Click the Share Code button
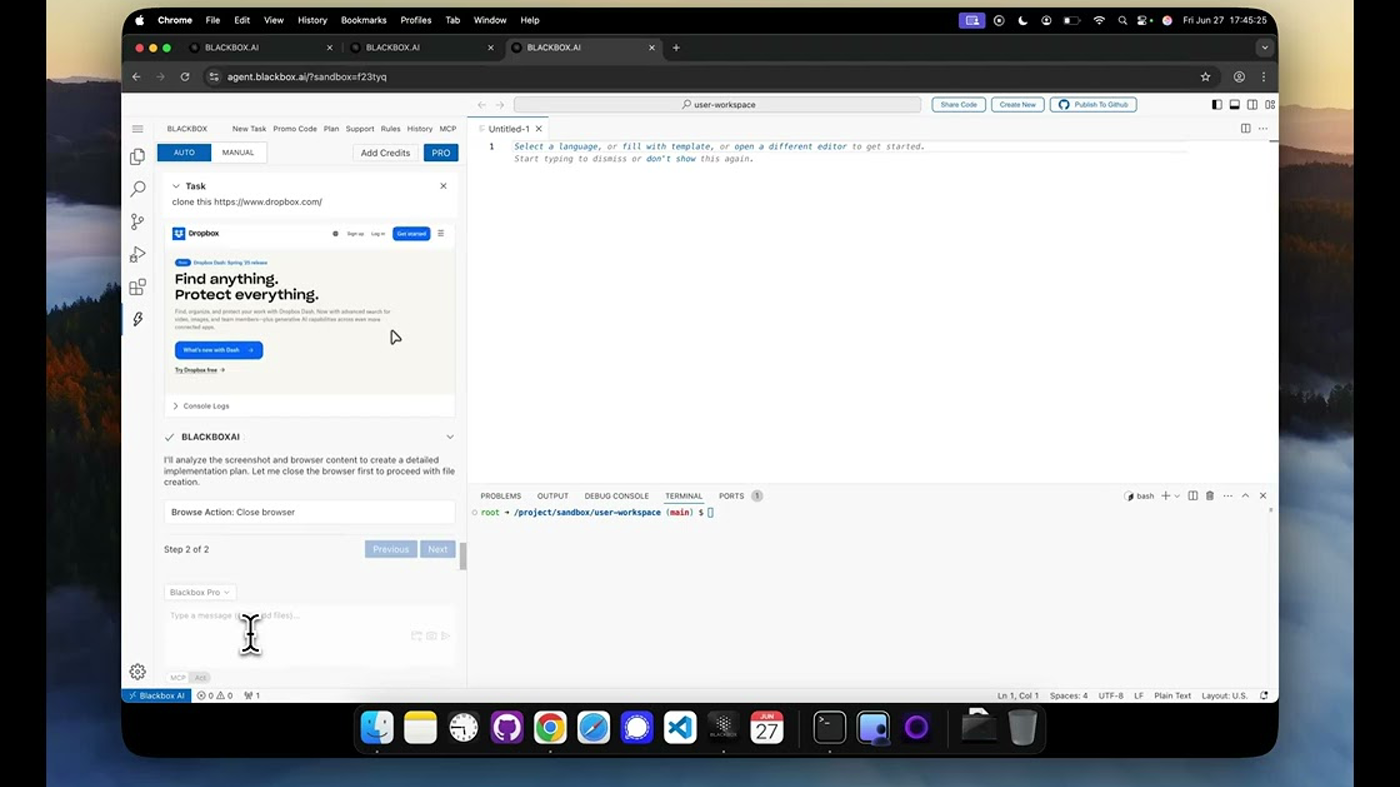This screenshot has width=1400, height=787. click(x=958, y=105)
